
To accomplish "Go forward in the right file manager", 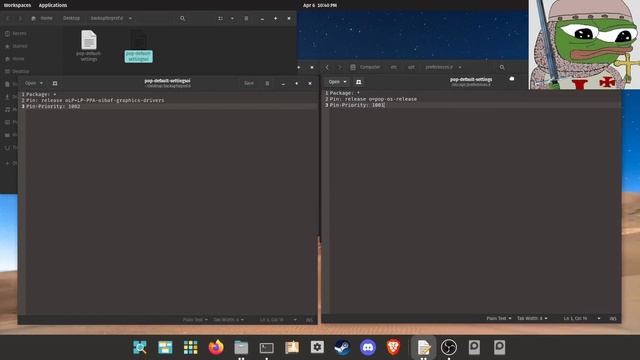I will [339, 67].
